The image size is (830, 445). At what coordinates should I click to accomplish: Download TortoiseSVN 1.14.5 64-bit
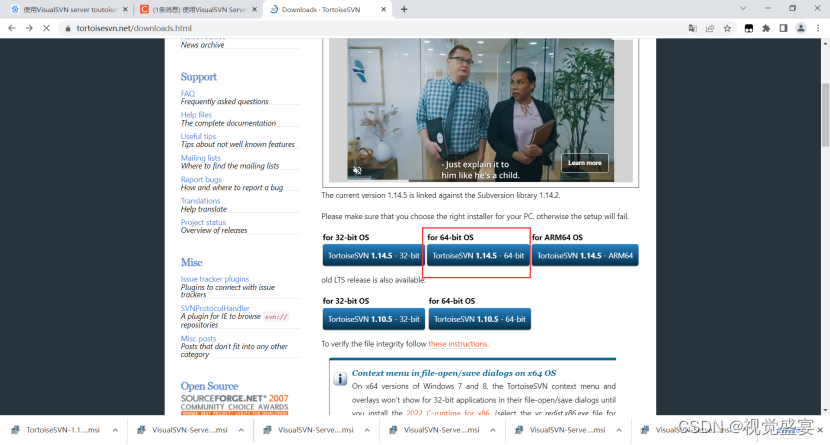(x=478, y=256)
